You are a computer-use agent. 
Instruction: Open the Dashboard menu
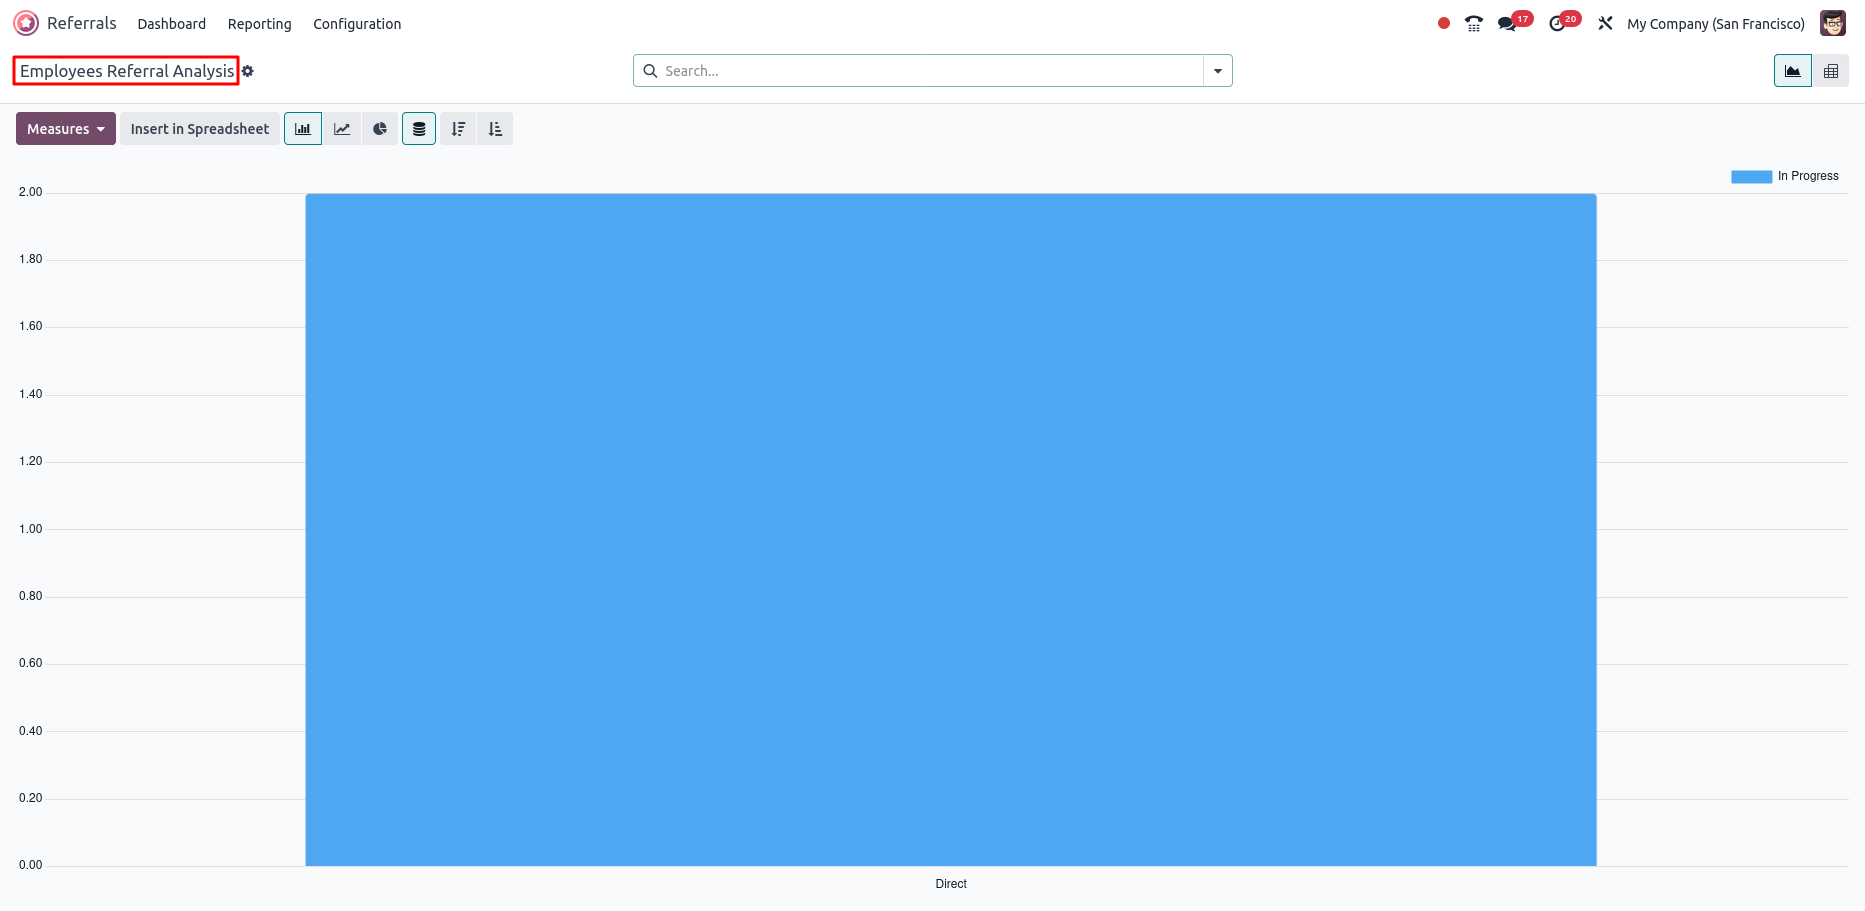tap(172, 24)
